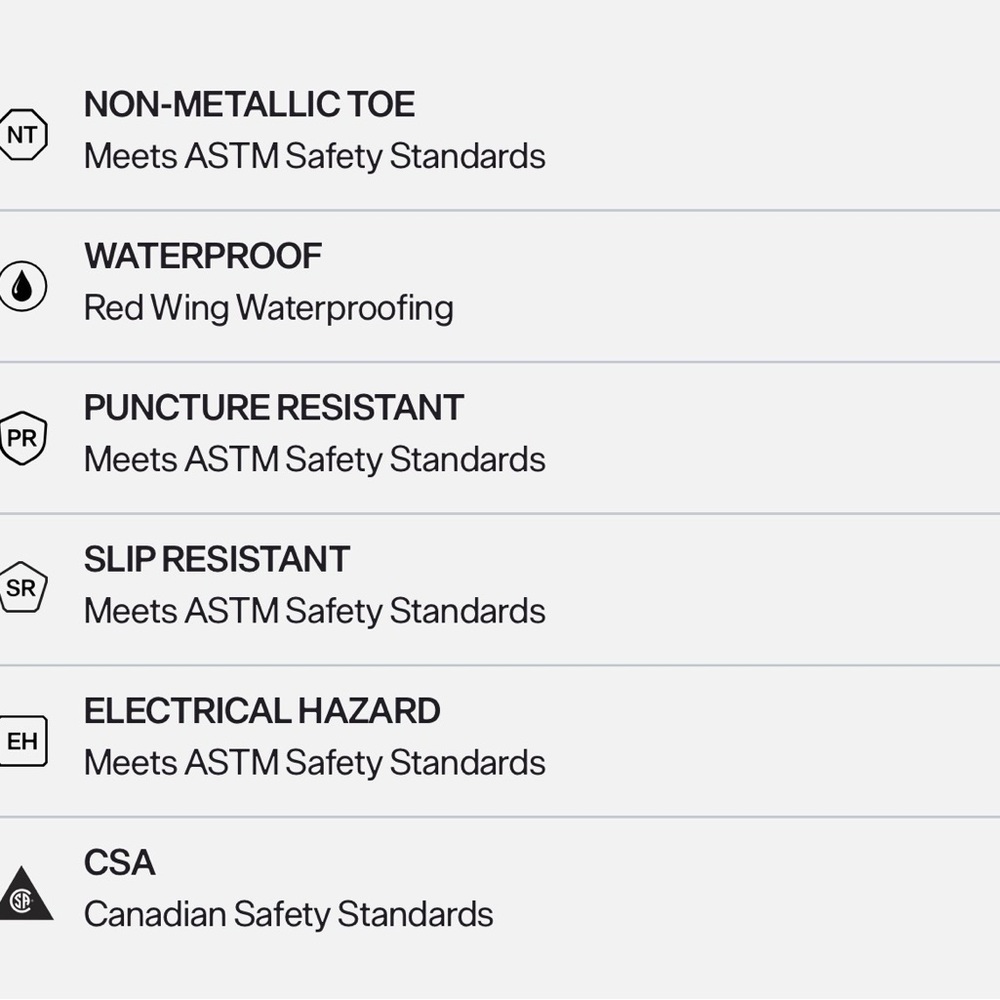Click ASTM standards text under Electrical Hazard
This screenshot has width=1000, height=1000.
pos(314,762)
